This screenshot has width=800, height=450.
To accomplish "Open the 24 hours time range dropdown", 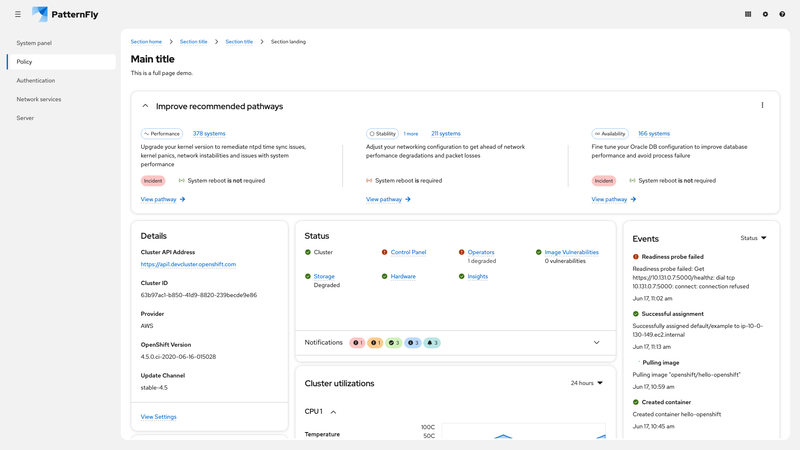I will [586, 383].
